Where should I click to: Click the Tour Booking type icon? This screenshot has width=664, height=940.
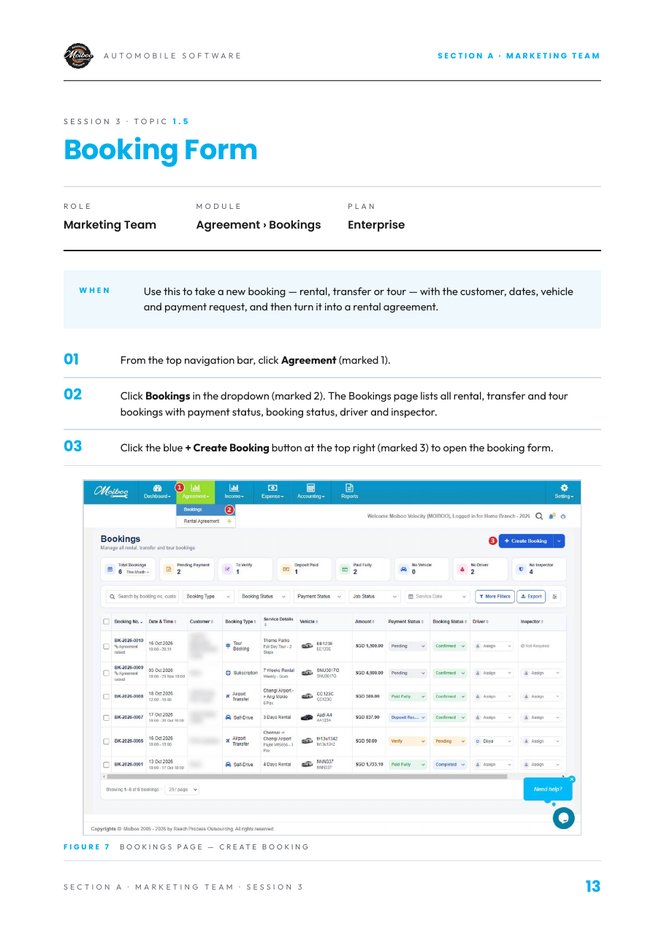[228, 646]
